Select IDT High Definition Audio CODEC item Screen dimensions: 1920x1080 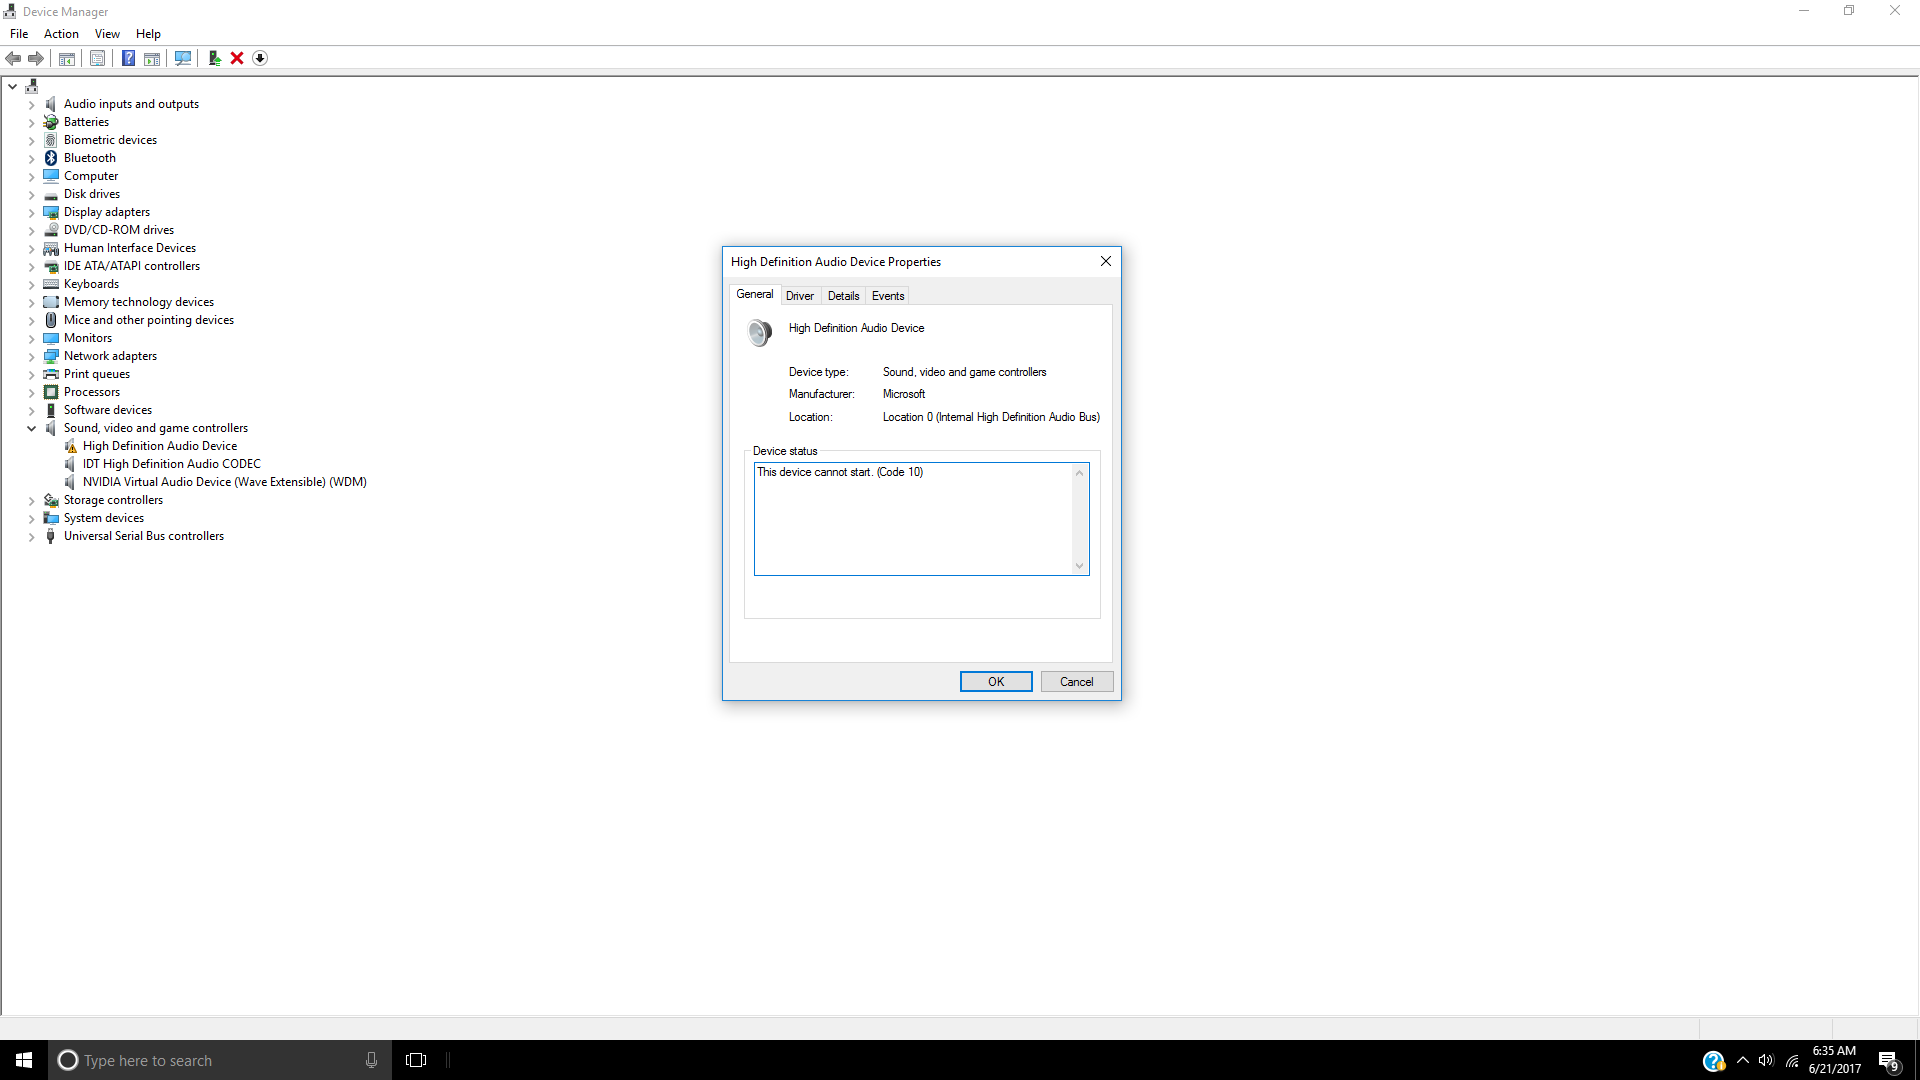click(x=171, y=463)
